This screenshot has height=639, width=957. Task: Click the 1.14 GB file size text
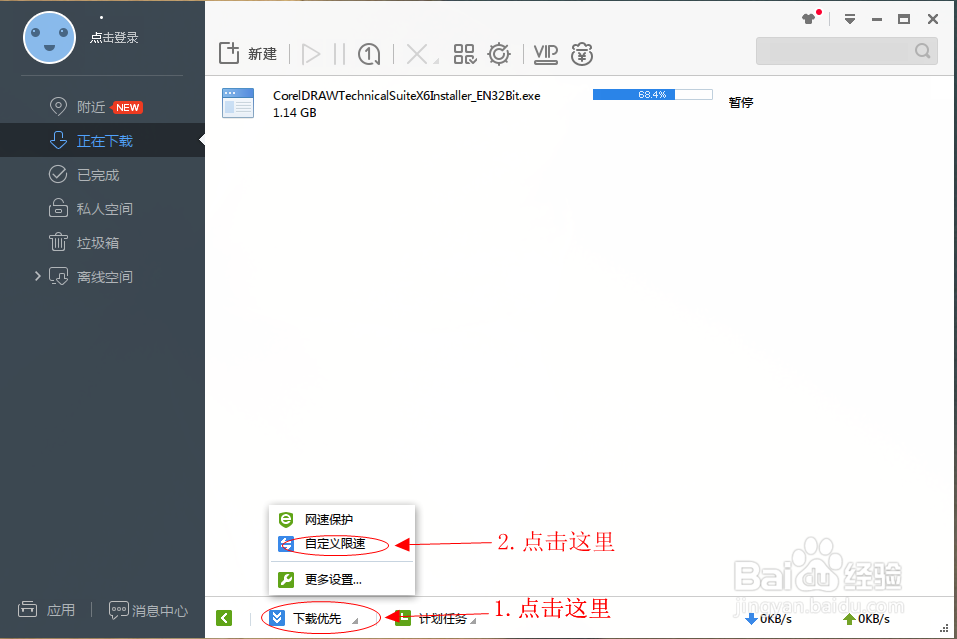(x=295, y=113)
